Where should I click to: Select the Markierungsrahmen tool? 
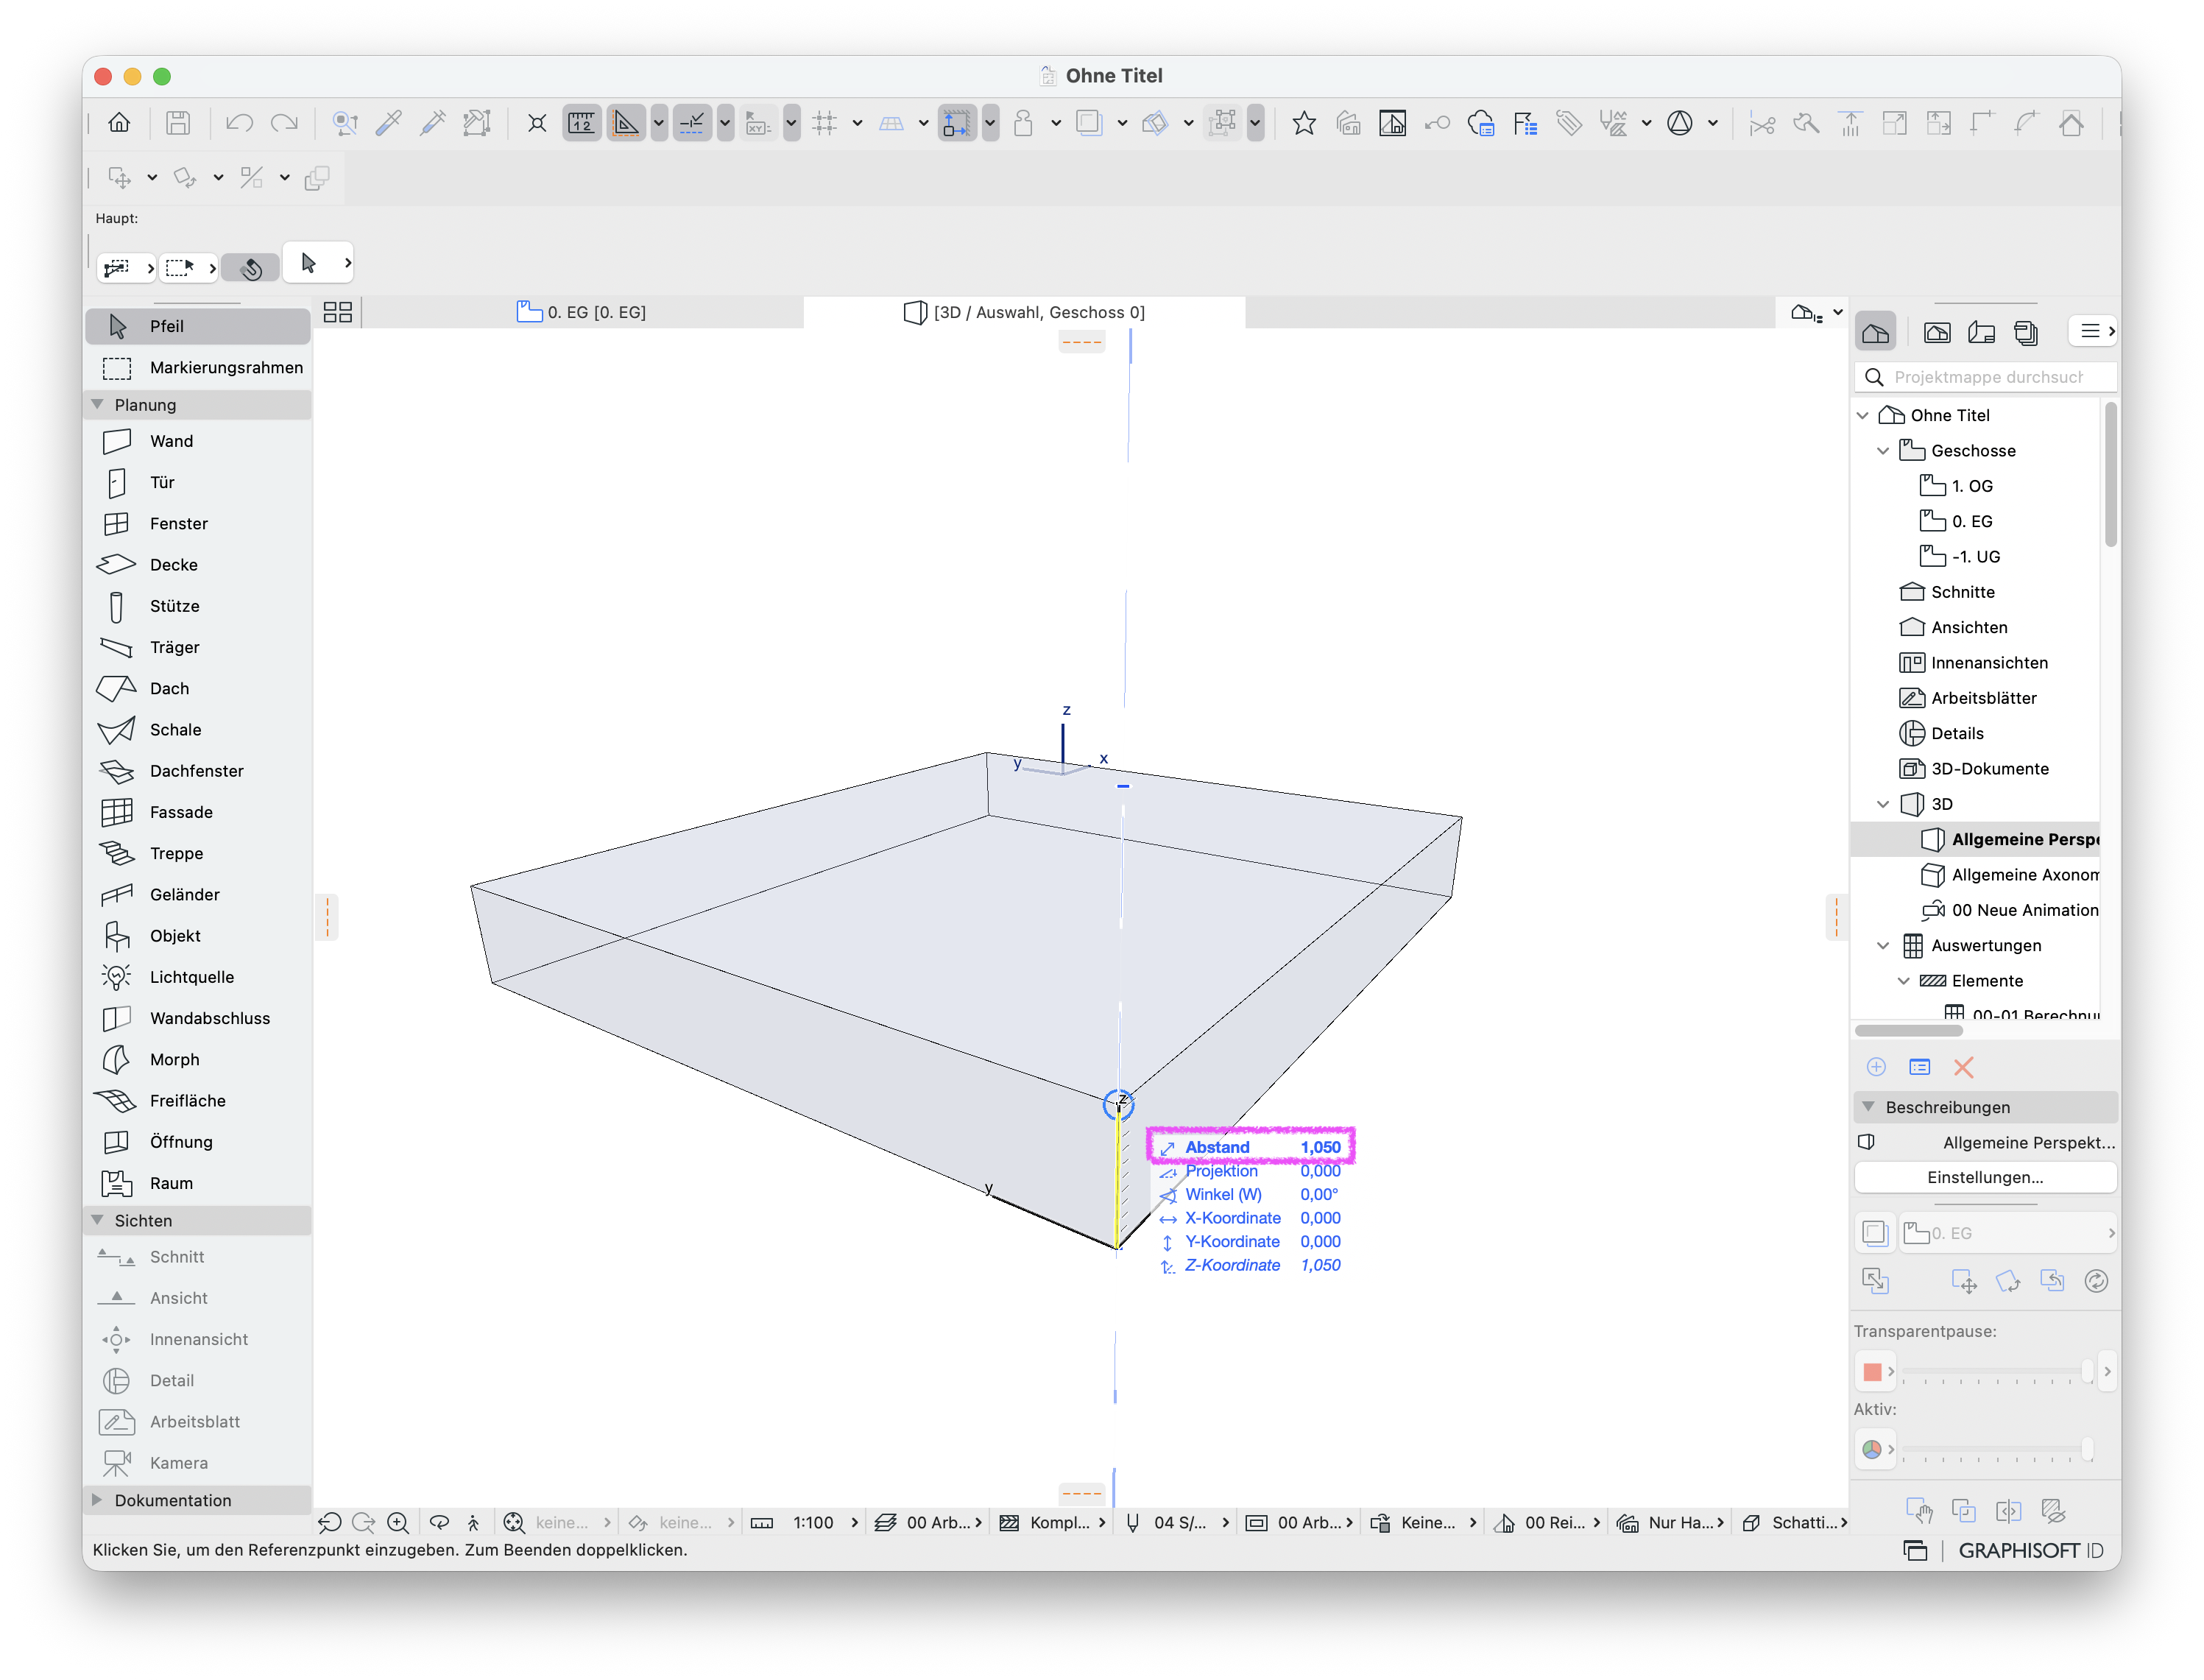pos(197,368)
